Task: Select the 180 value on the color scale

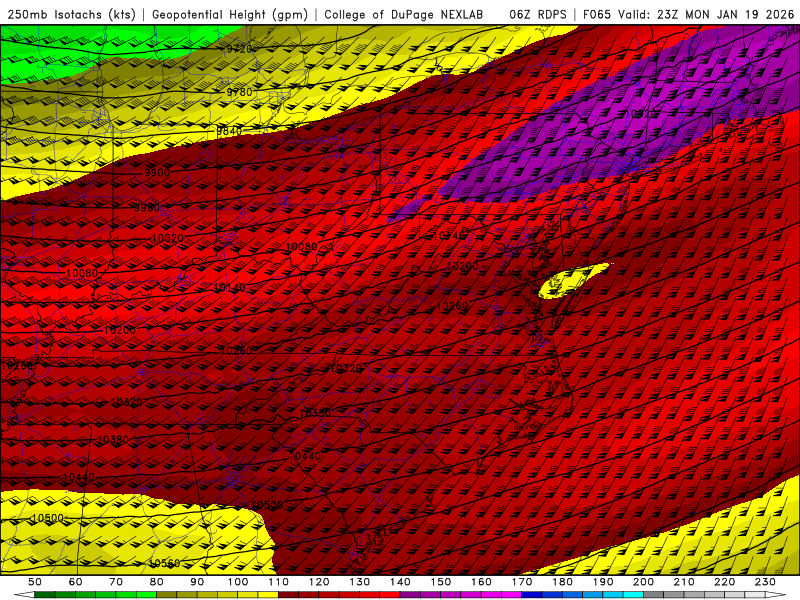Action: tap(562, 582)
